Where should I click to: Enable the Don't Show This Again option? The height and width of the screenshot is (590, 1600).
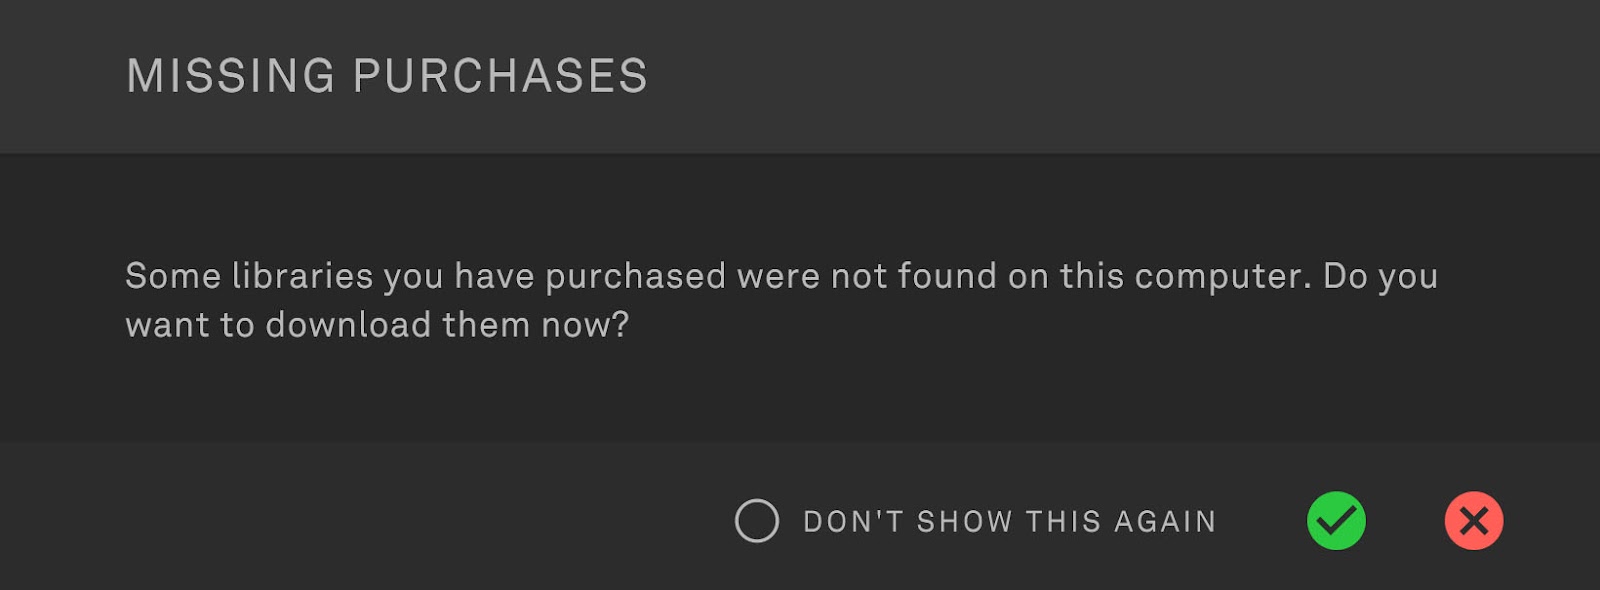coord(757,521)
